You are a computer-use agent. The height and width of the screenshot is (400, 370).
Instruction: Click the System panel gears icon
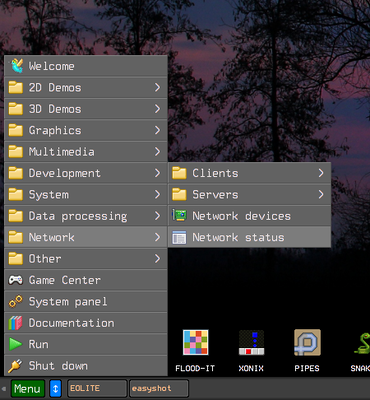coord(16,301)
